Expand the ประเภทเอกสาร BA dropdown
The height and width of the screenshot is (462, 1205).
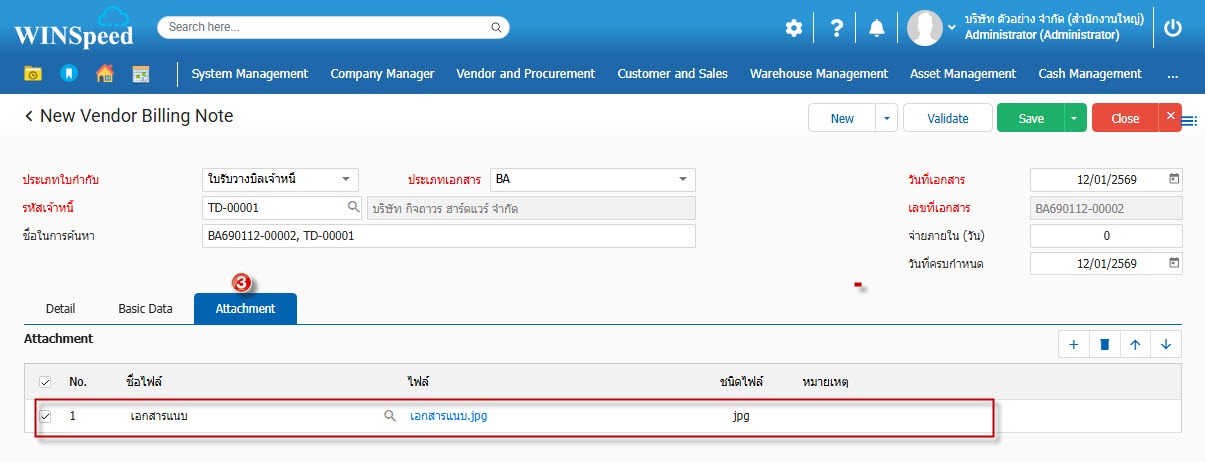pyautogui.click(x=683, y=180)
